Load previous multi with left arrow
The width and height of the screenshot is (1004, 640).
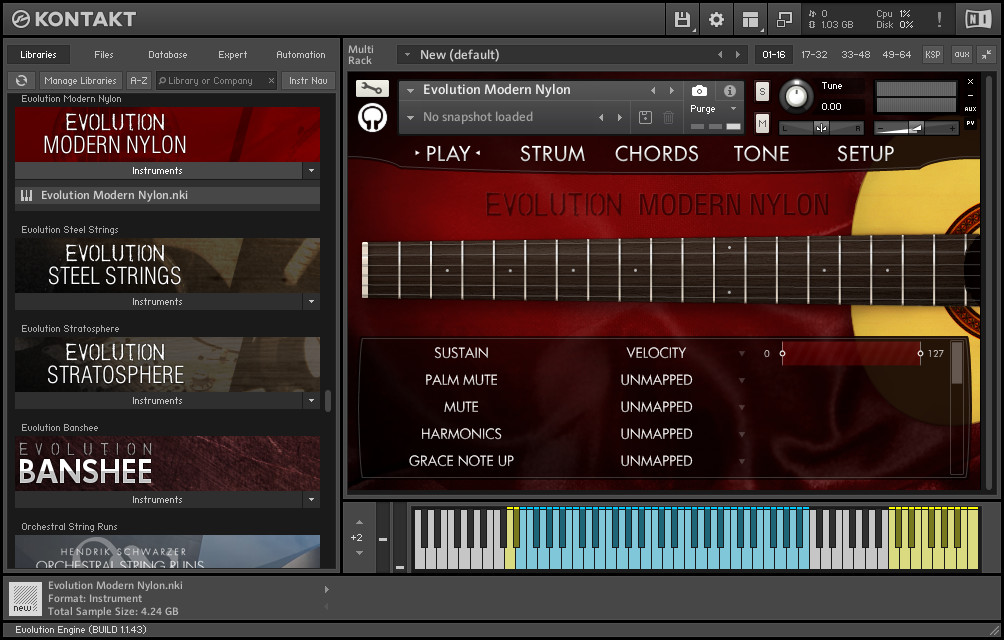click(x=720, y=54)
